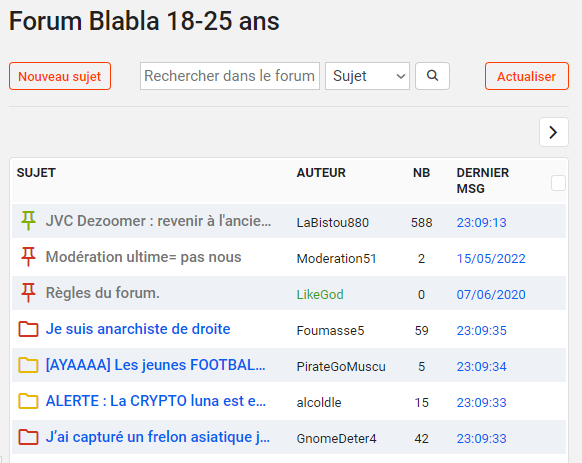Go to next page with chevron arrow
The height and width of the screenshot is (463, 582).
click(554, 132)
